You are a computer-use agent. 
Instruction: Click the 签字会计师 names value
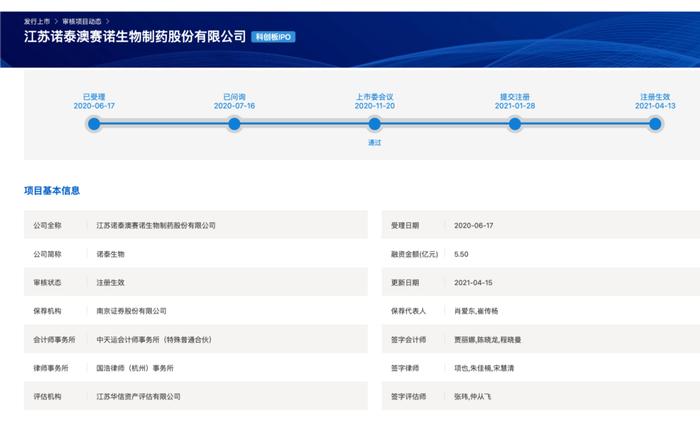(488, 340)
